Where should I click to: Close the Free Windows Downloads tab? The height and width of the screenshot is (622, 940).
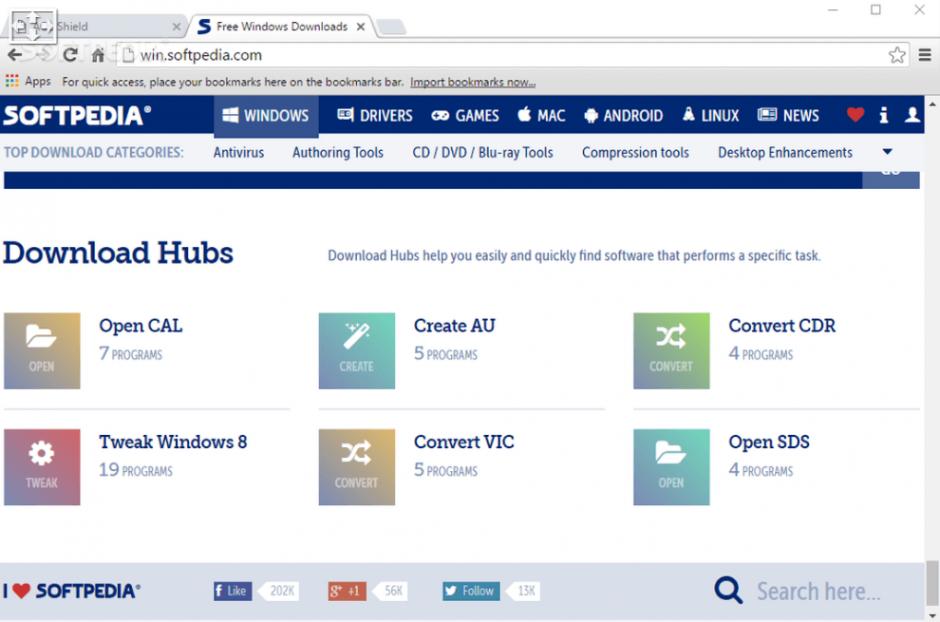pyautogui.click(x=360, y=27)
